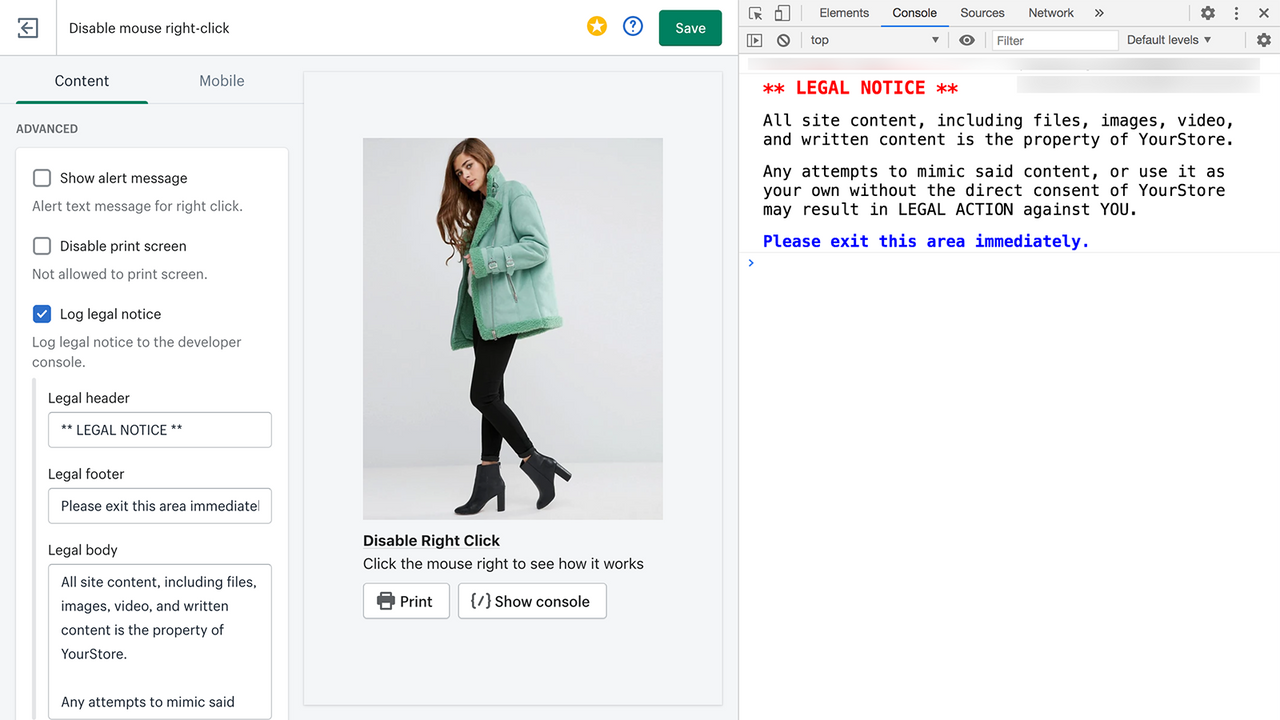The image size is (1280, 720).
Task: Click the 'ADVANCED' section label
Action: tap(47, 129)
